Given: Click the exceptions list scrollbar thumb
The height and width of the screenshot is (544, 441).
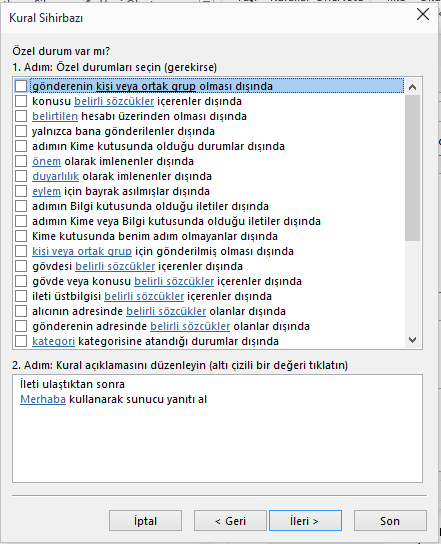Looking at the screenshot, I should (412, 168).
